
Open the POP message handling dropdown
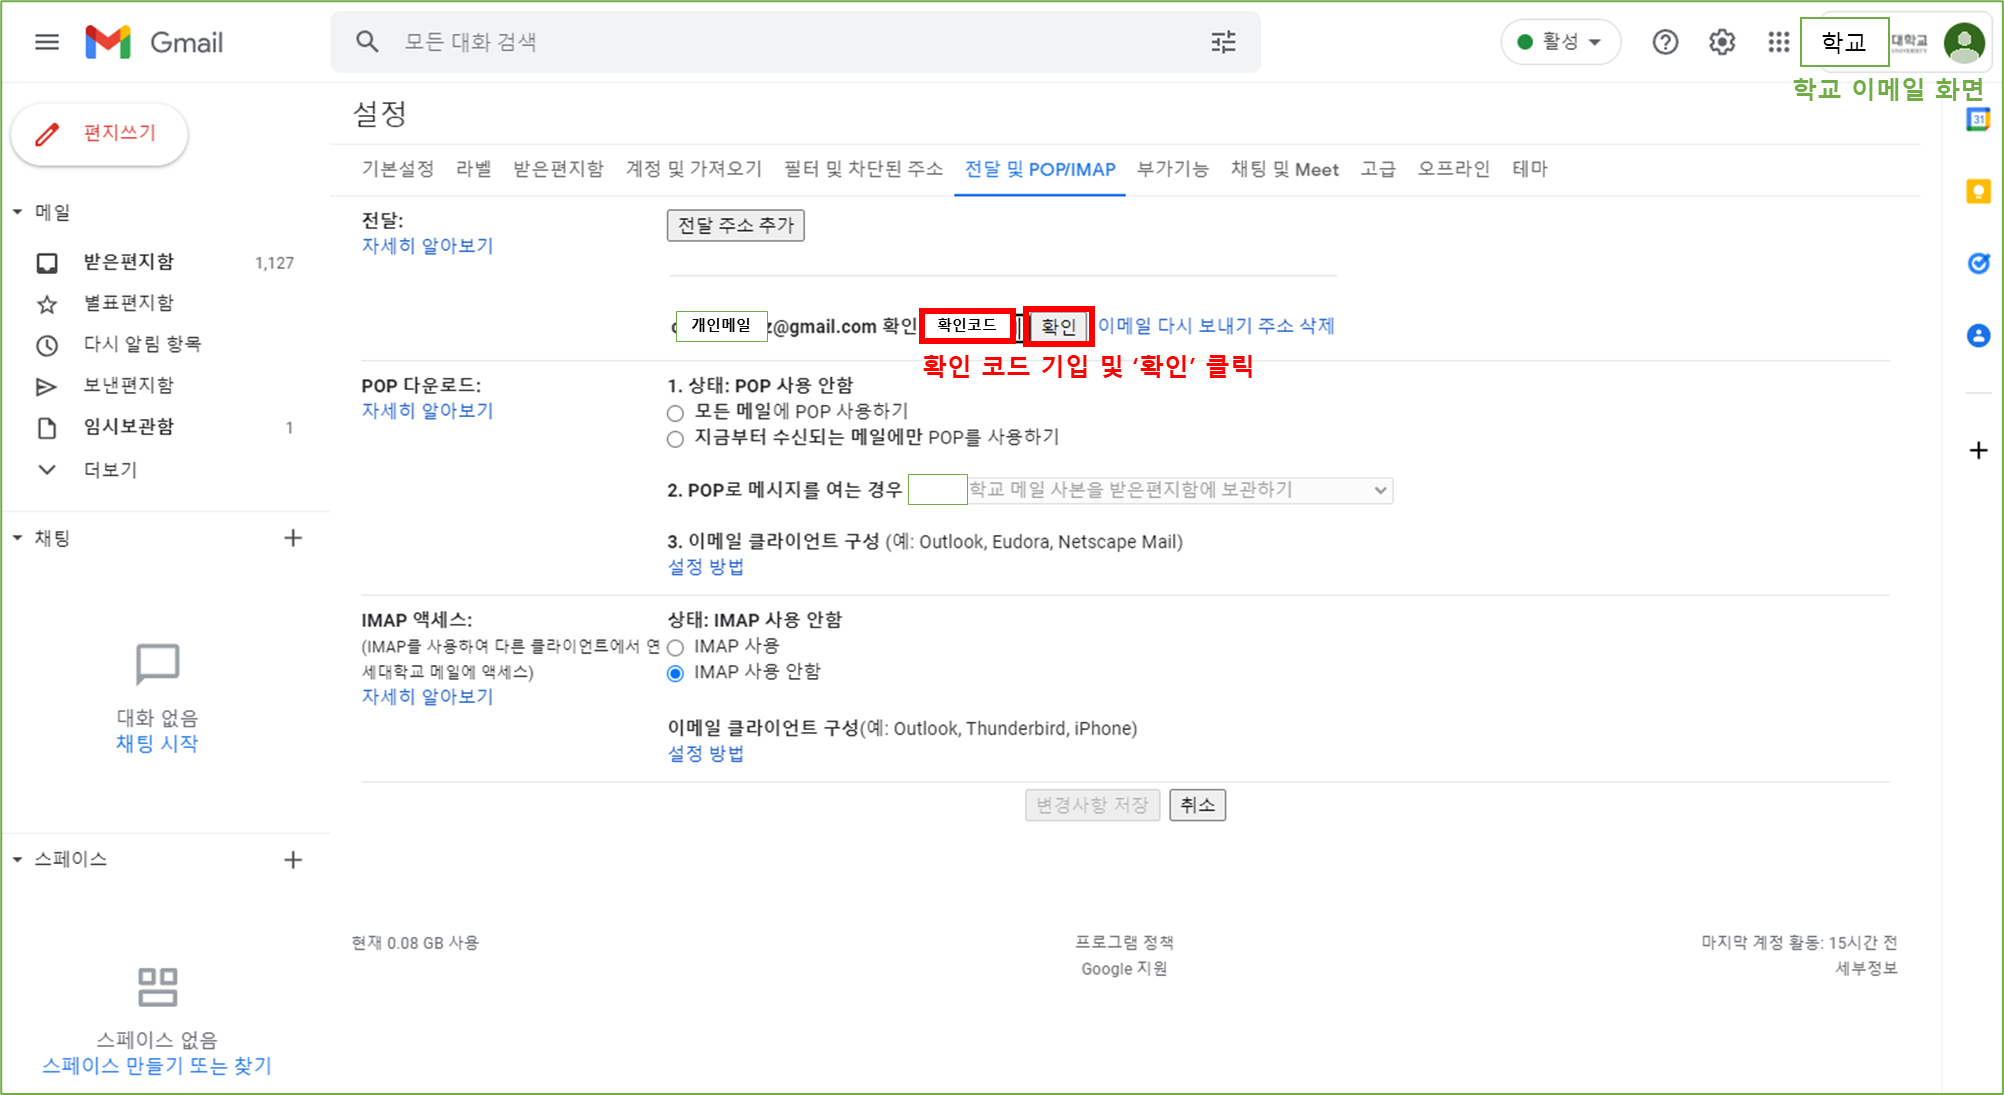coord(1150,490)
